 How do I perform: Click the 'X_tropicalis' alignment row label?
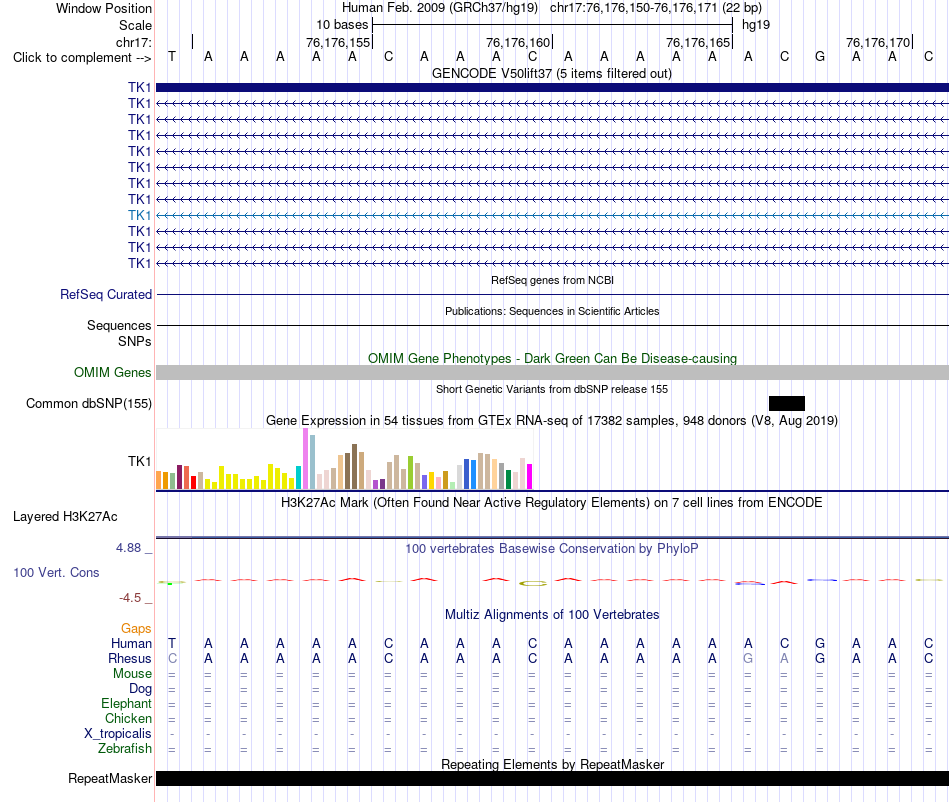click(x=118, y=734)
